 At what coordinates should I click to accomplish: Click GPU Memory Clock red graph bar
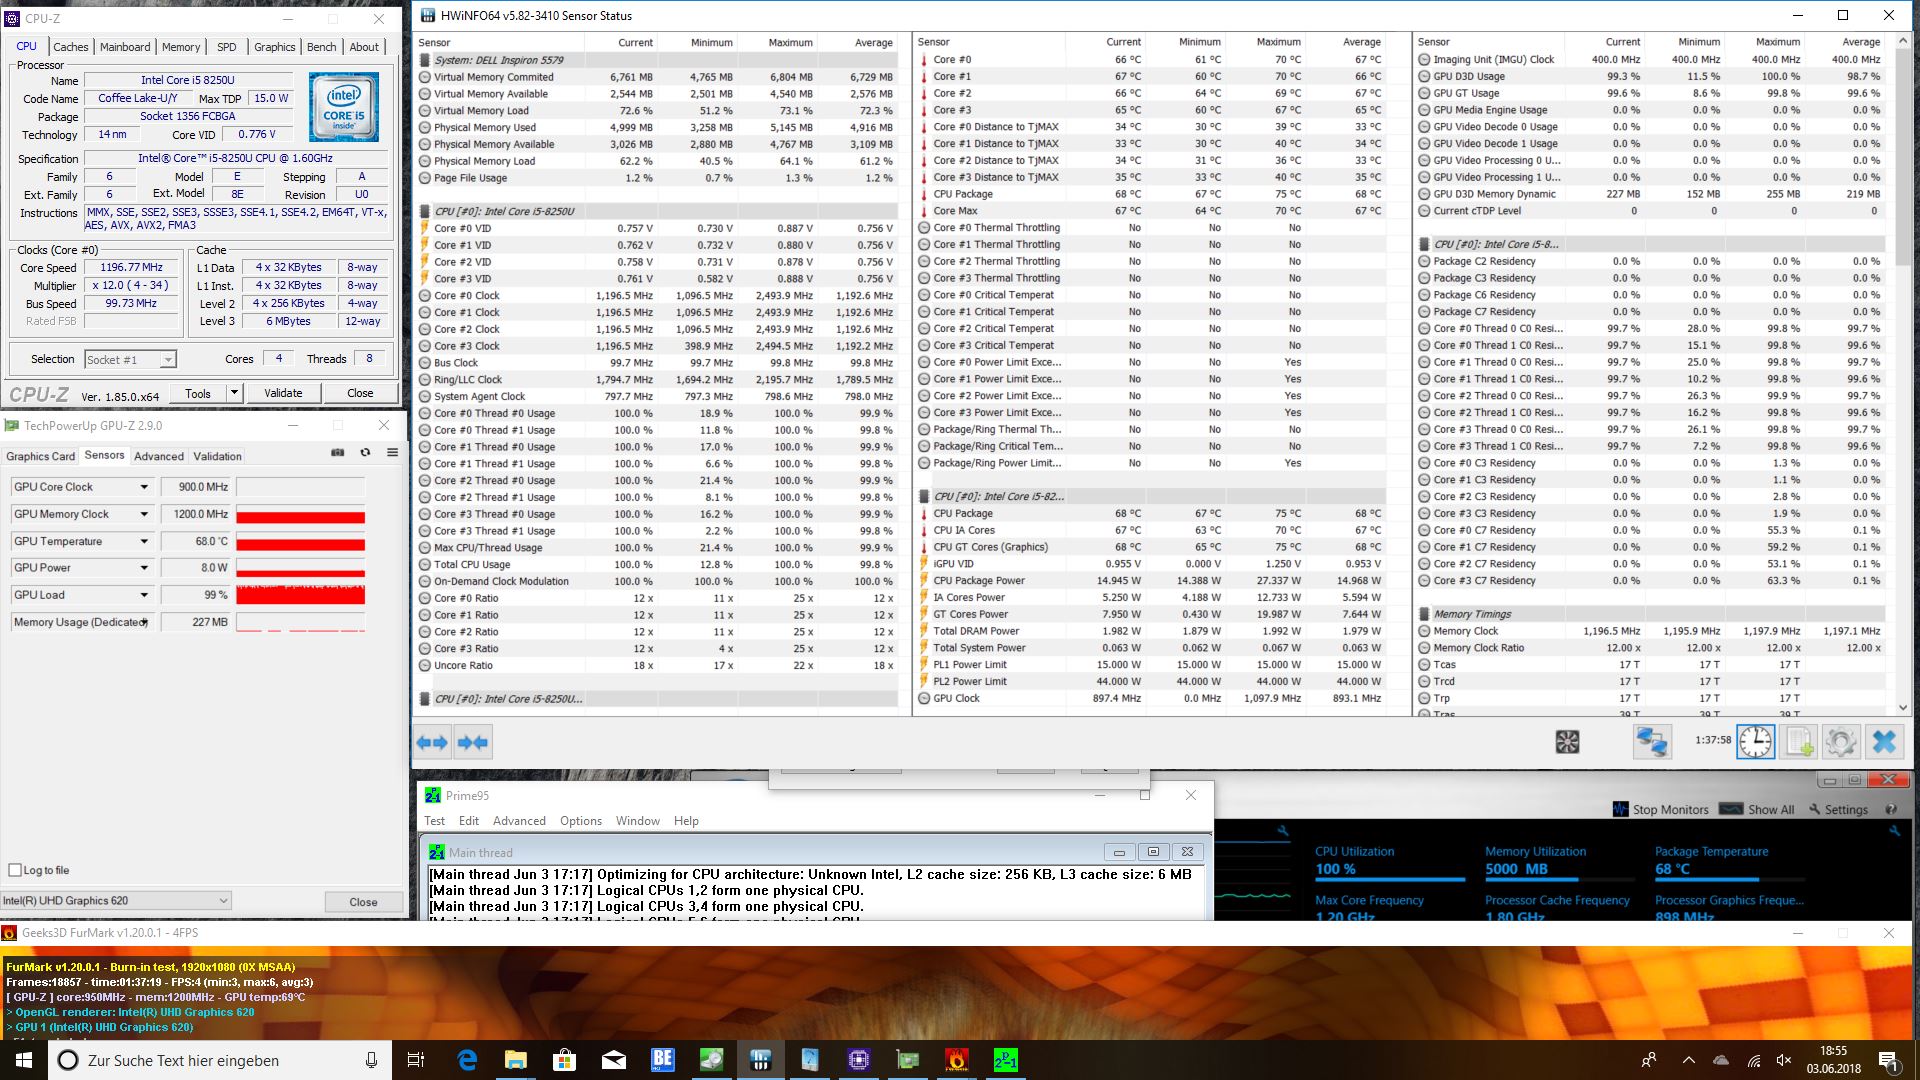pyautogui.click(x=300, y=516)
